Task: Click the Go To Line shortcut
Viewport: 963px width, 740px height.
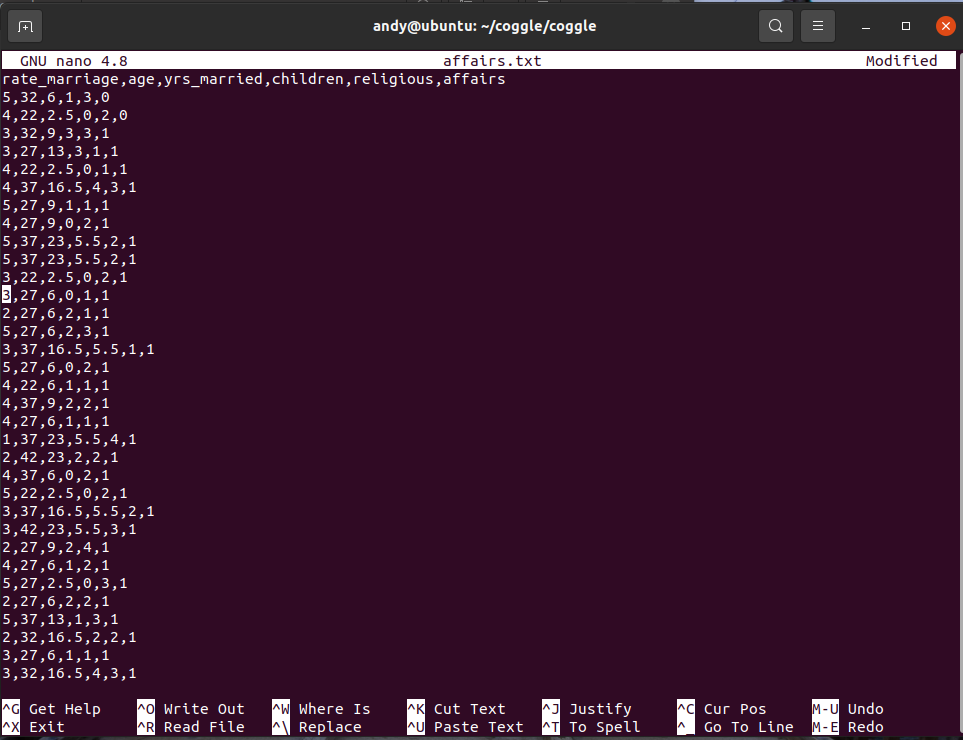Action: tap(736, 727)
